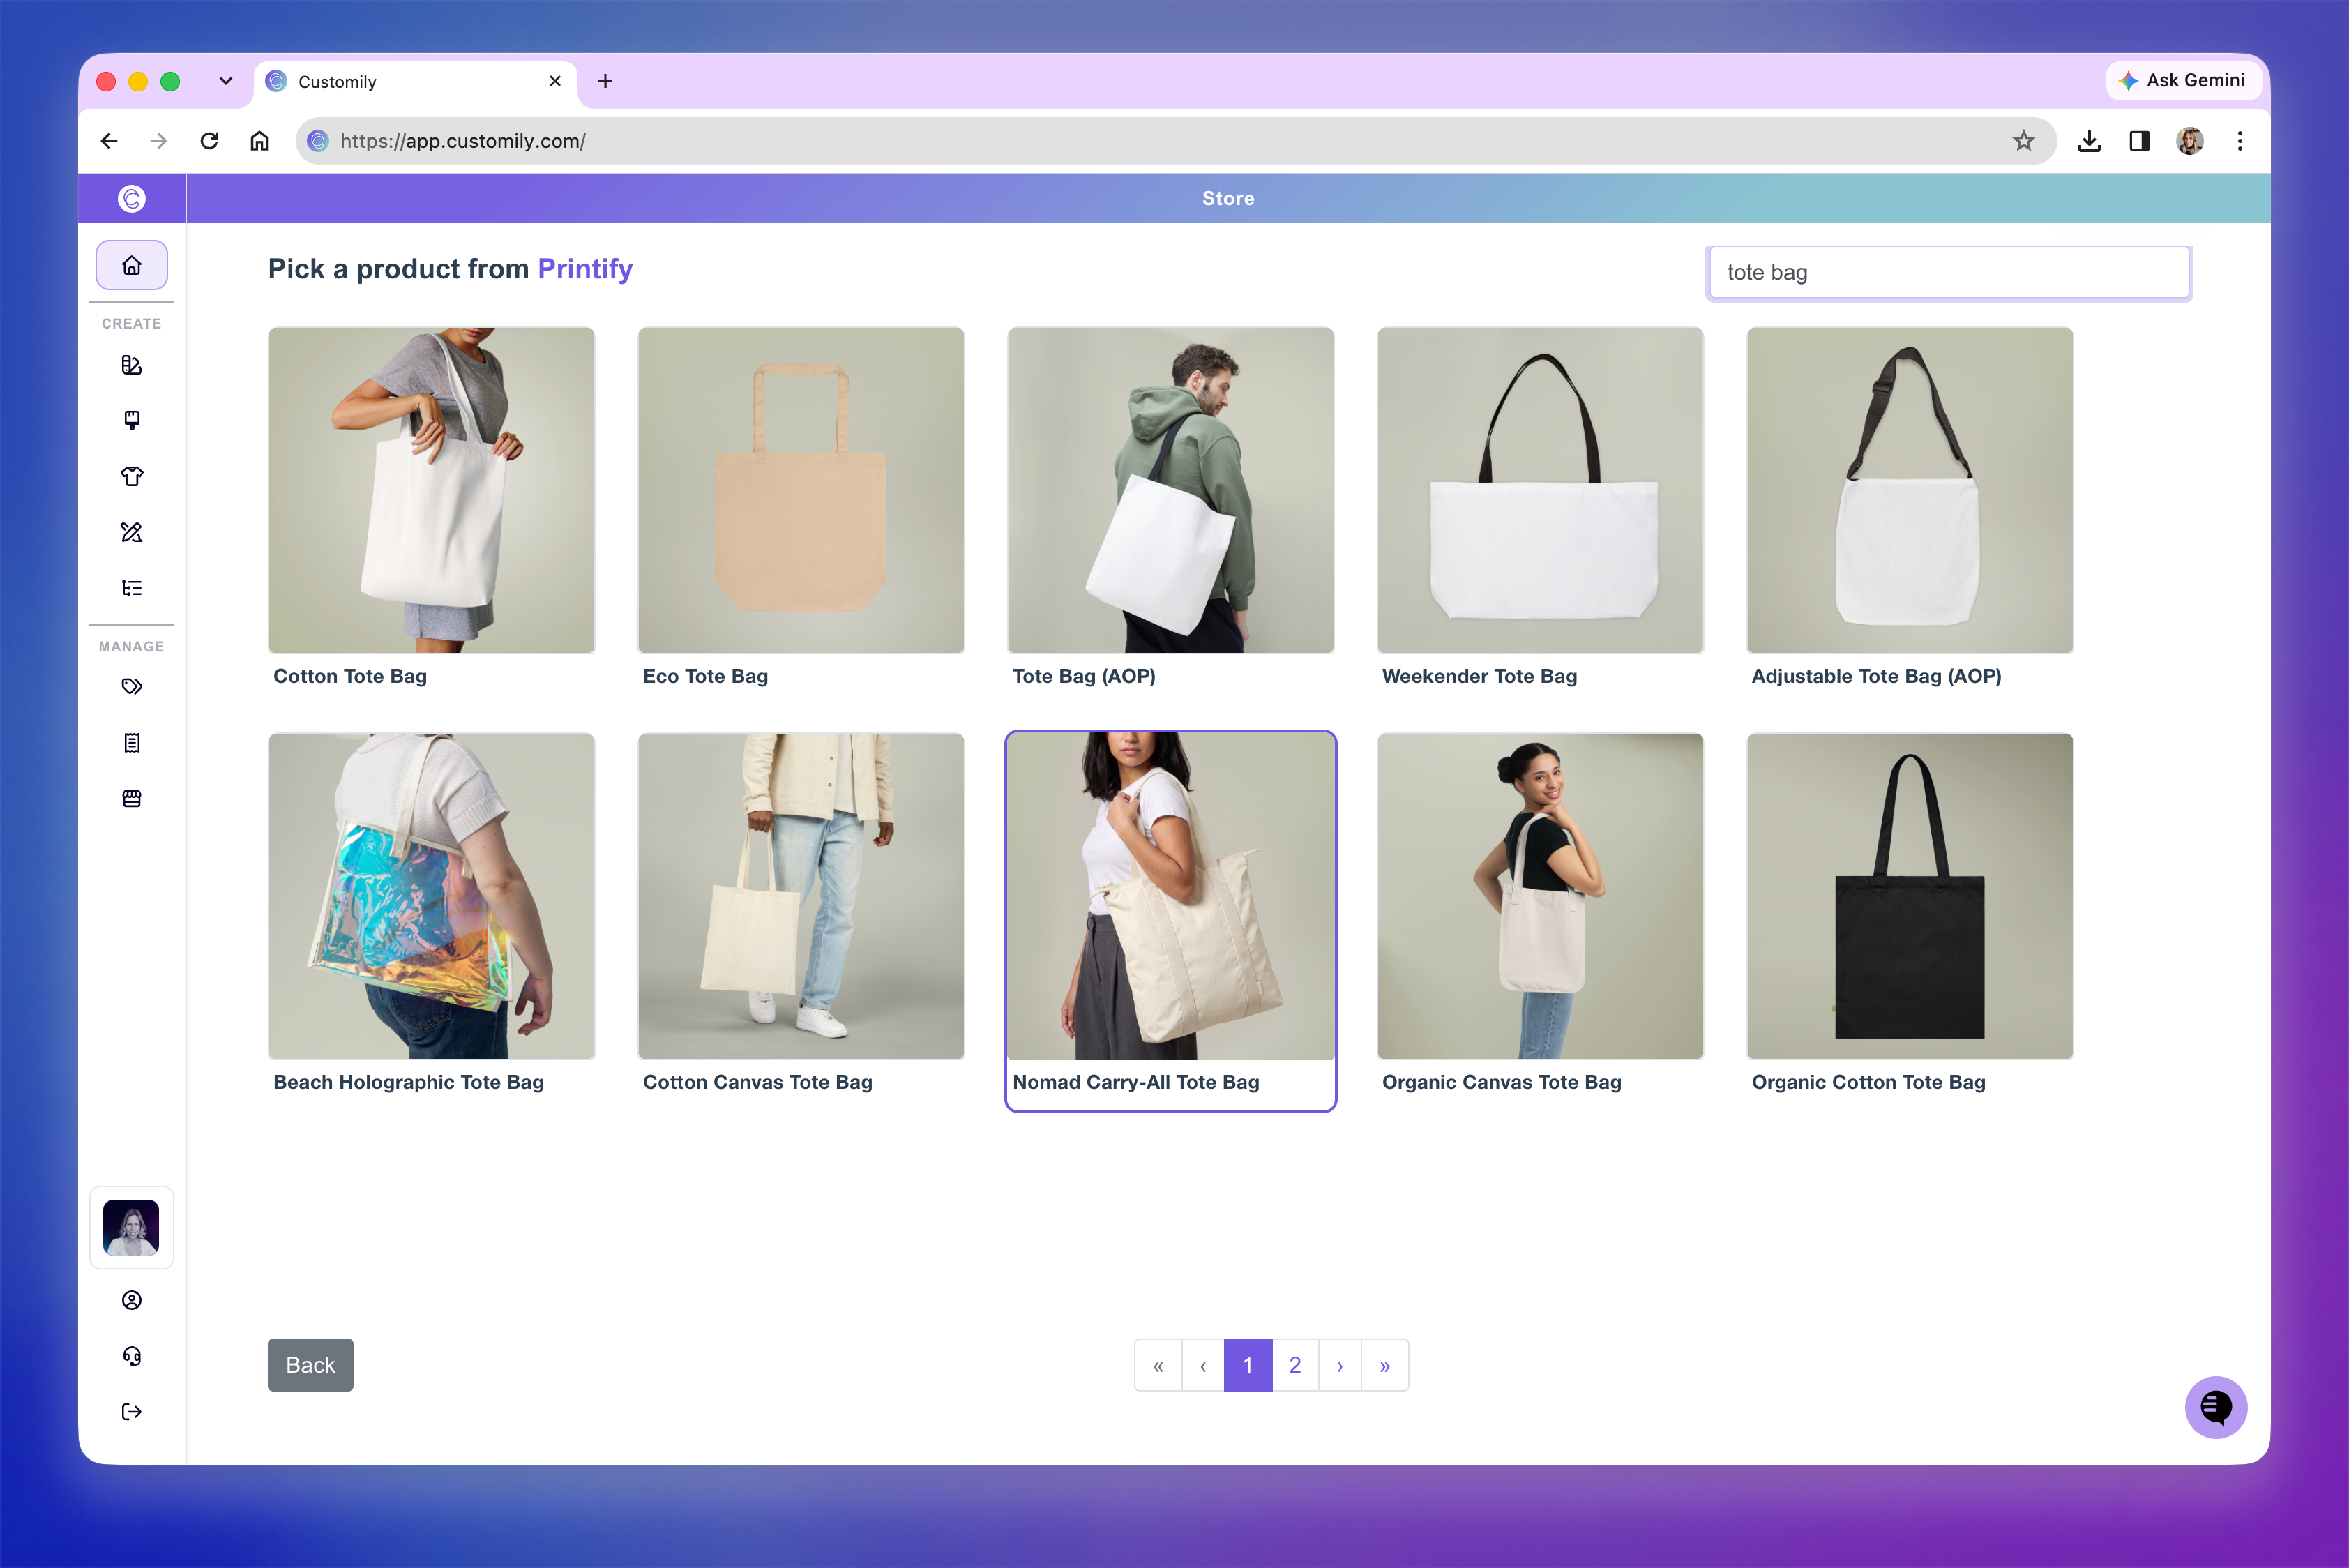The height and width of the screenshot is (1568, 2349).
Task: Open a new browser tab
Action: coord(605,81)
